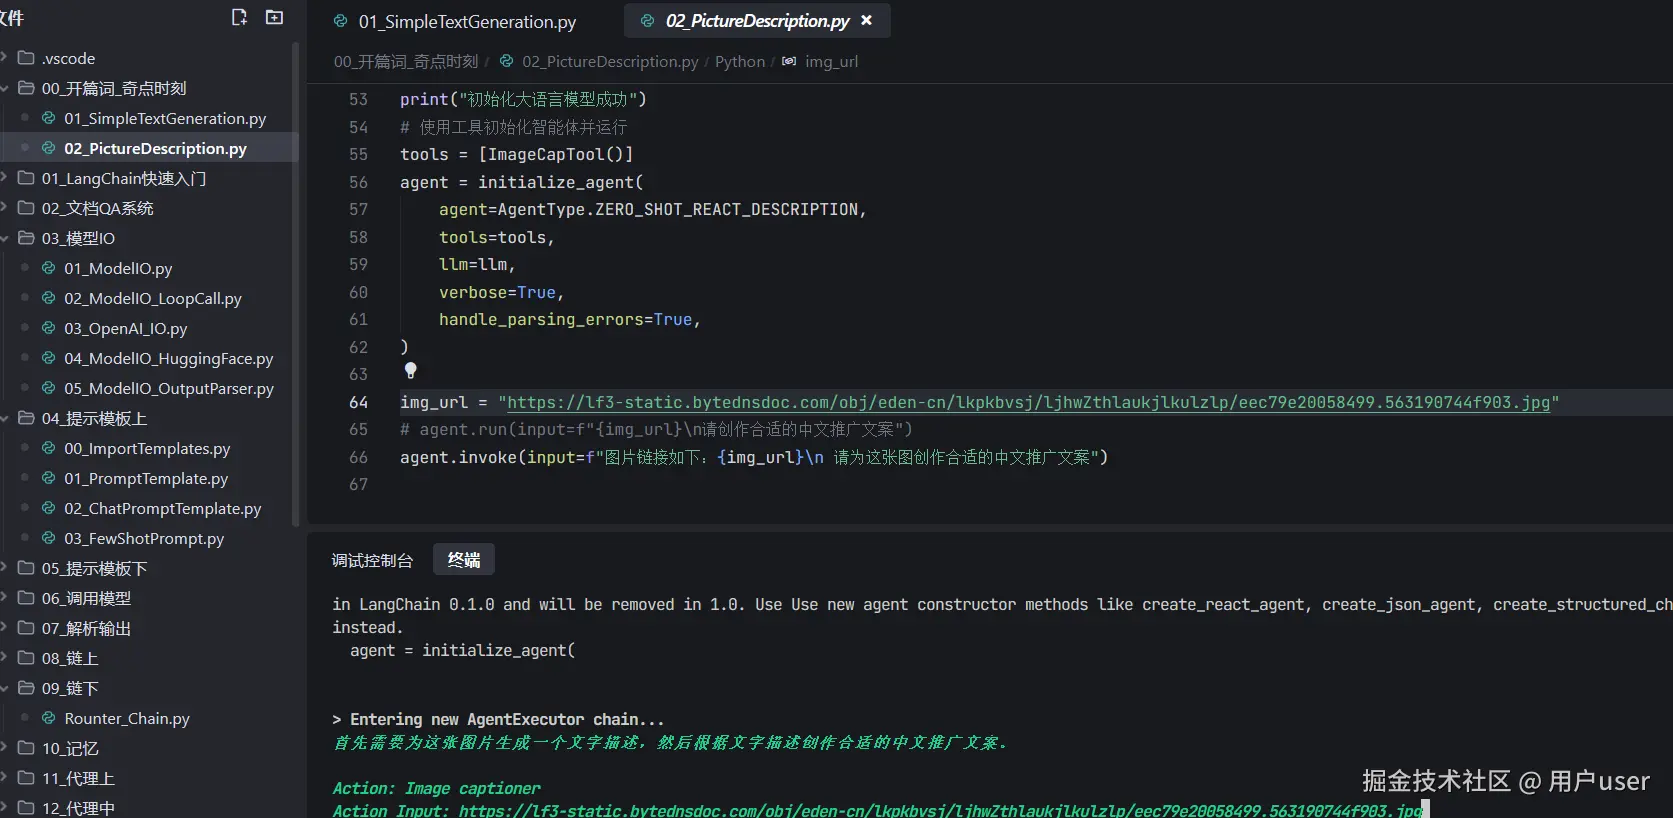
Task: Click Python file icon beside 03_OpenAI_IO.py
Action: [48, 328]
